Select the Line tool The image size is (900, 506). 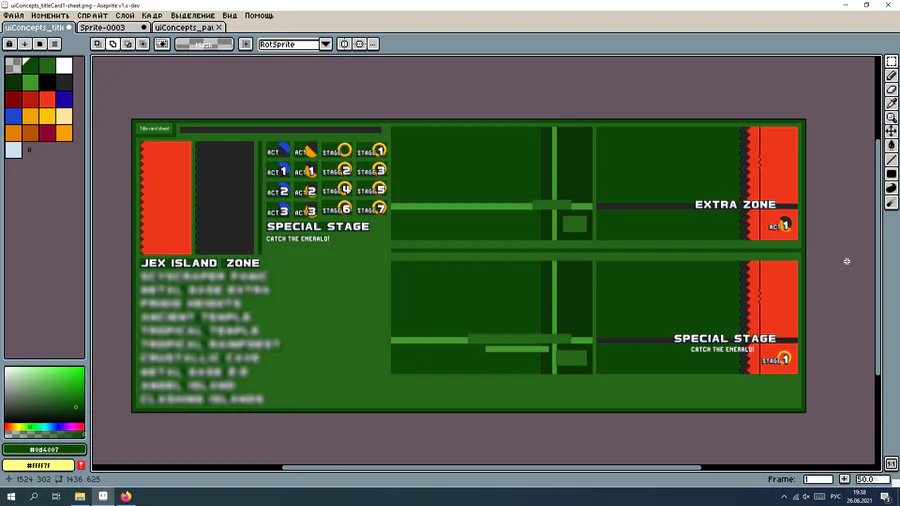click(891, 159)
